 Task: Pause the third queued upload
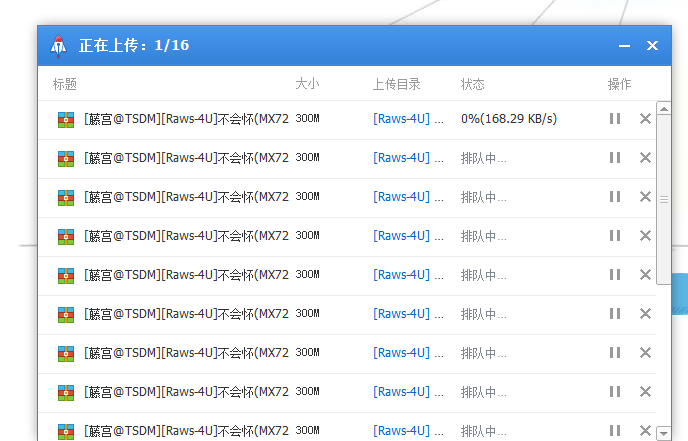[x=615, y=197]
